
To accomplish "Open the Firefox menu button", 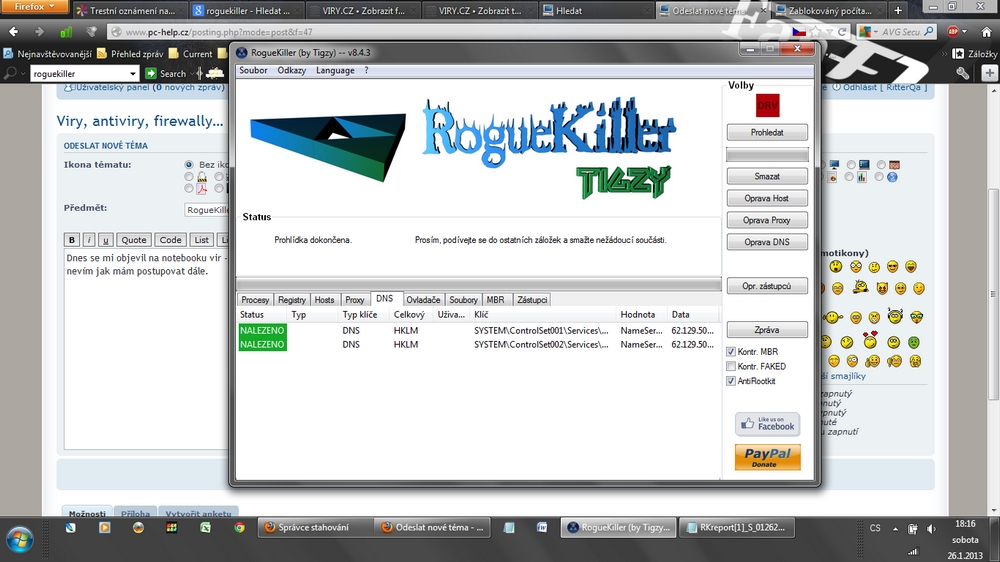I will coord(34,6).
